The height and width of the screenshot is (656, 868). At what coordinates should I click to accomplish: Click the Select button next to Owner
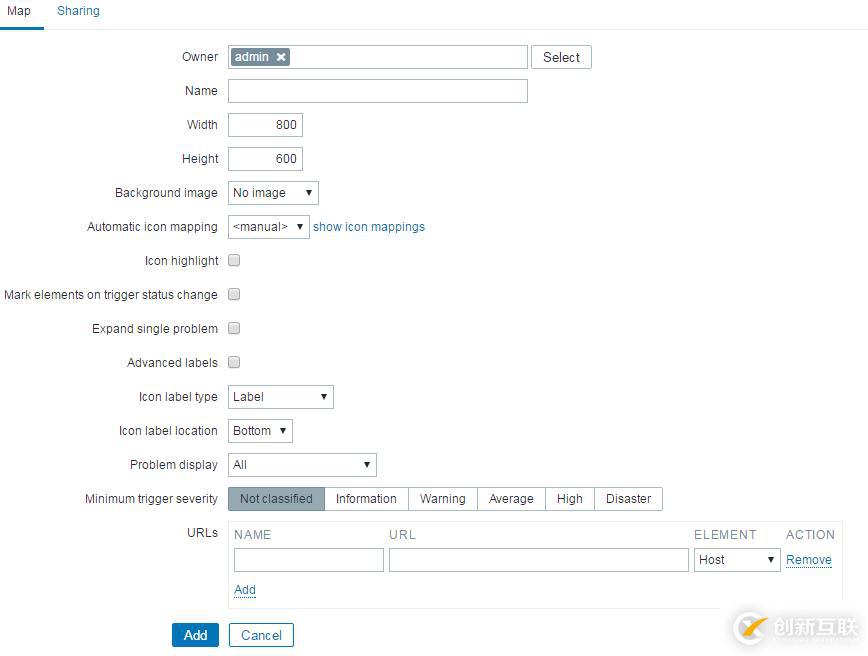[x=561, y=57]
